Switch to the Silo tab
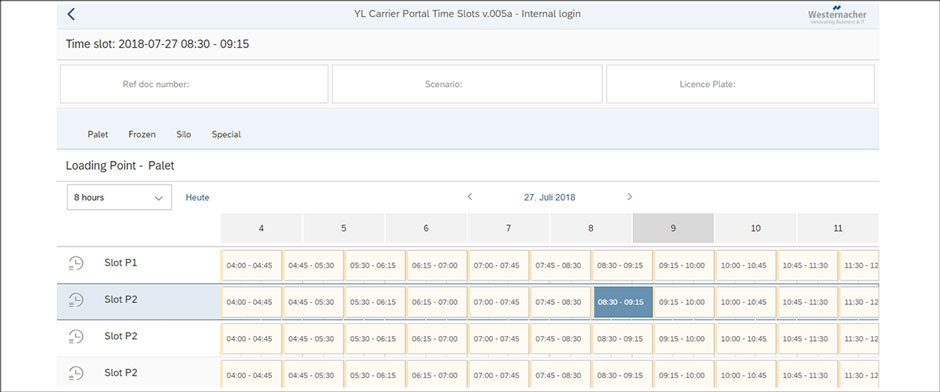Screen dimensions: 940x392 click(x=184, y=134)
